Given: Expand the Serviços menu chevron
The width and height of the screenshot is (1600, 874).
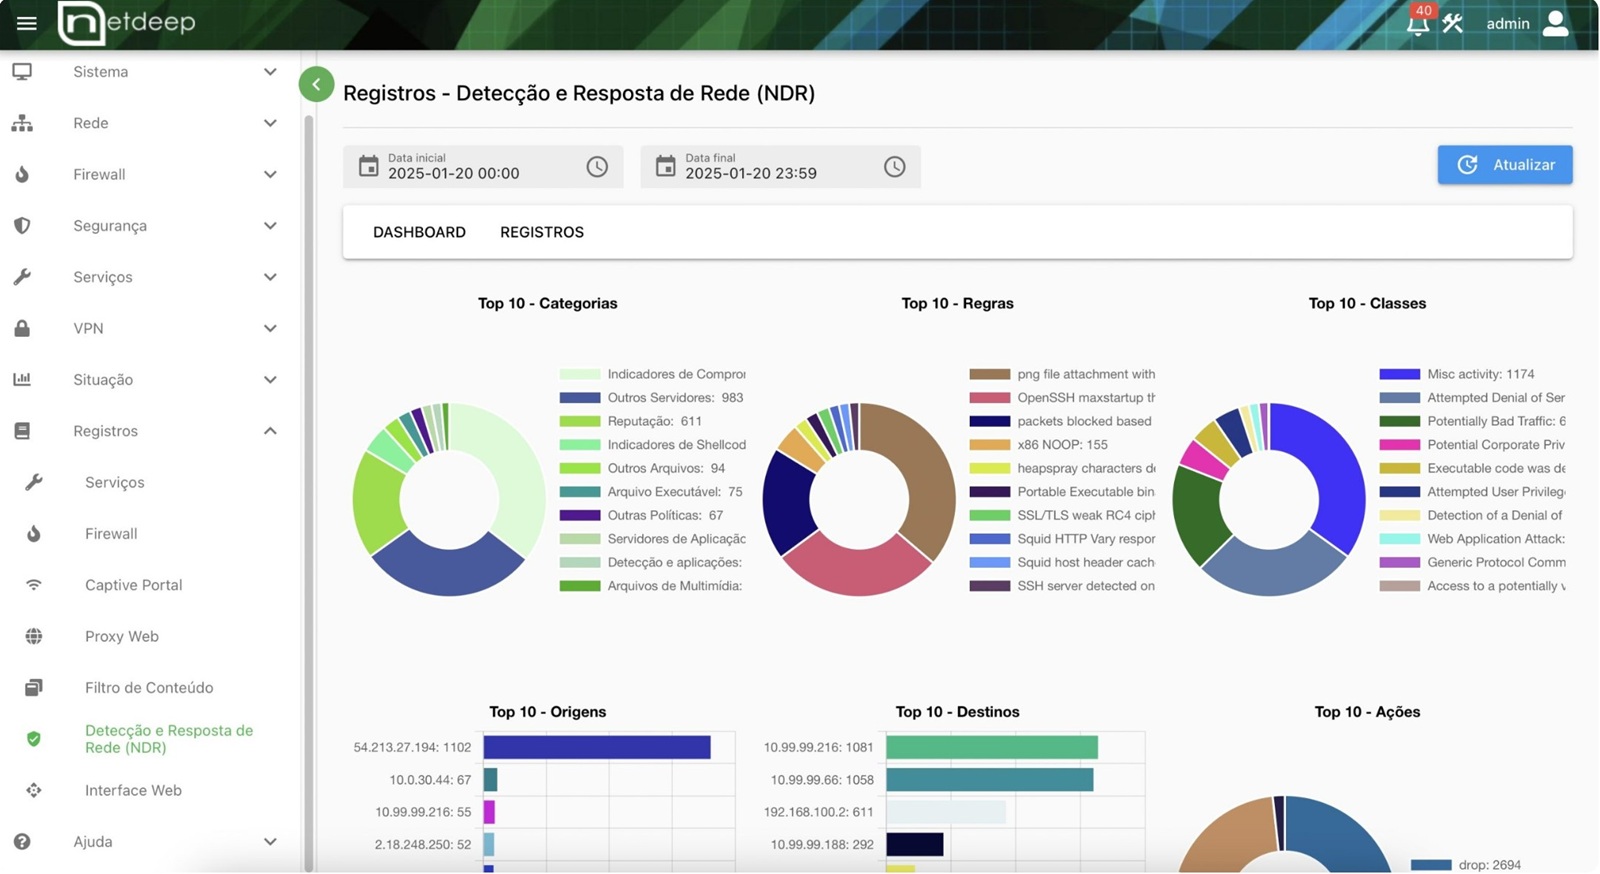Looking at the screenshot, I should pos(270,277).
